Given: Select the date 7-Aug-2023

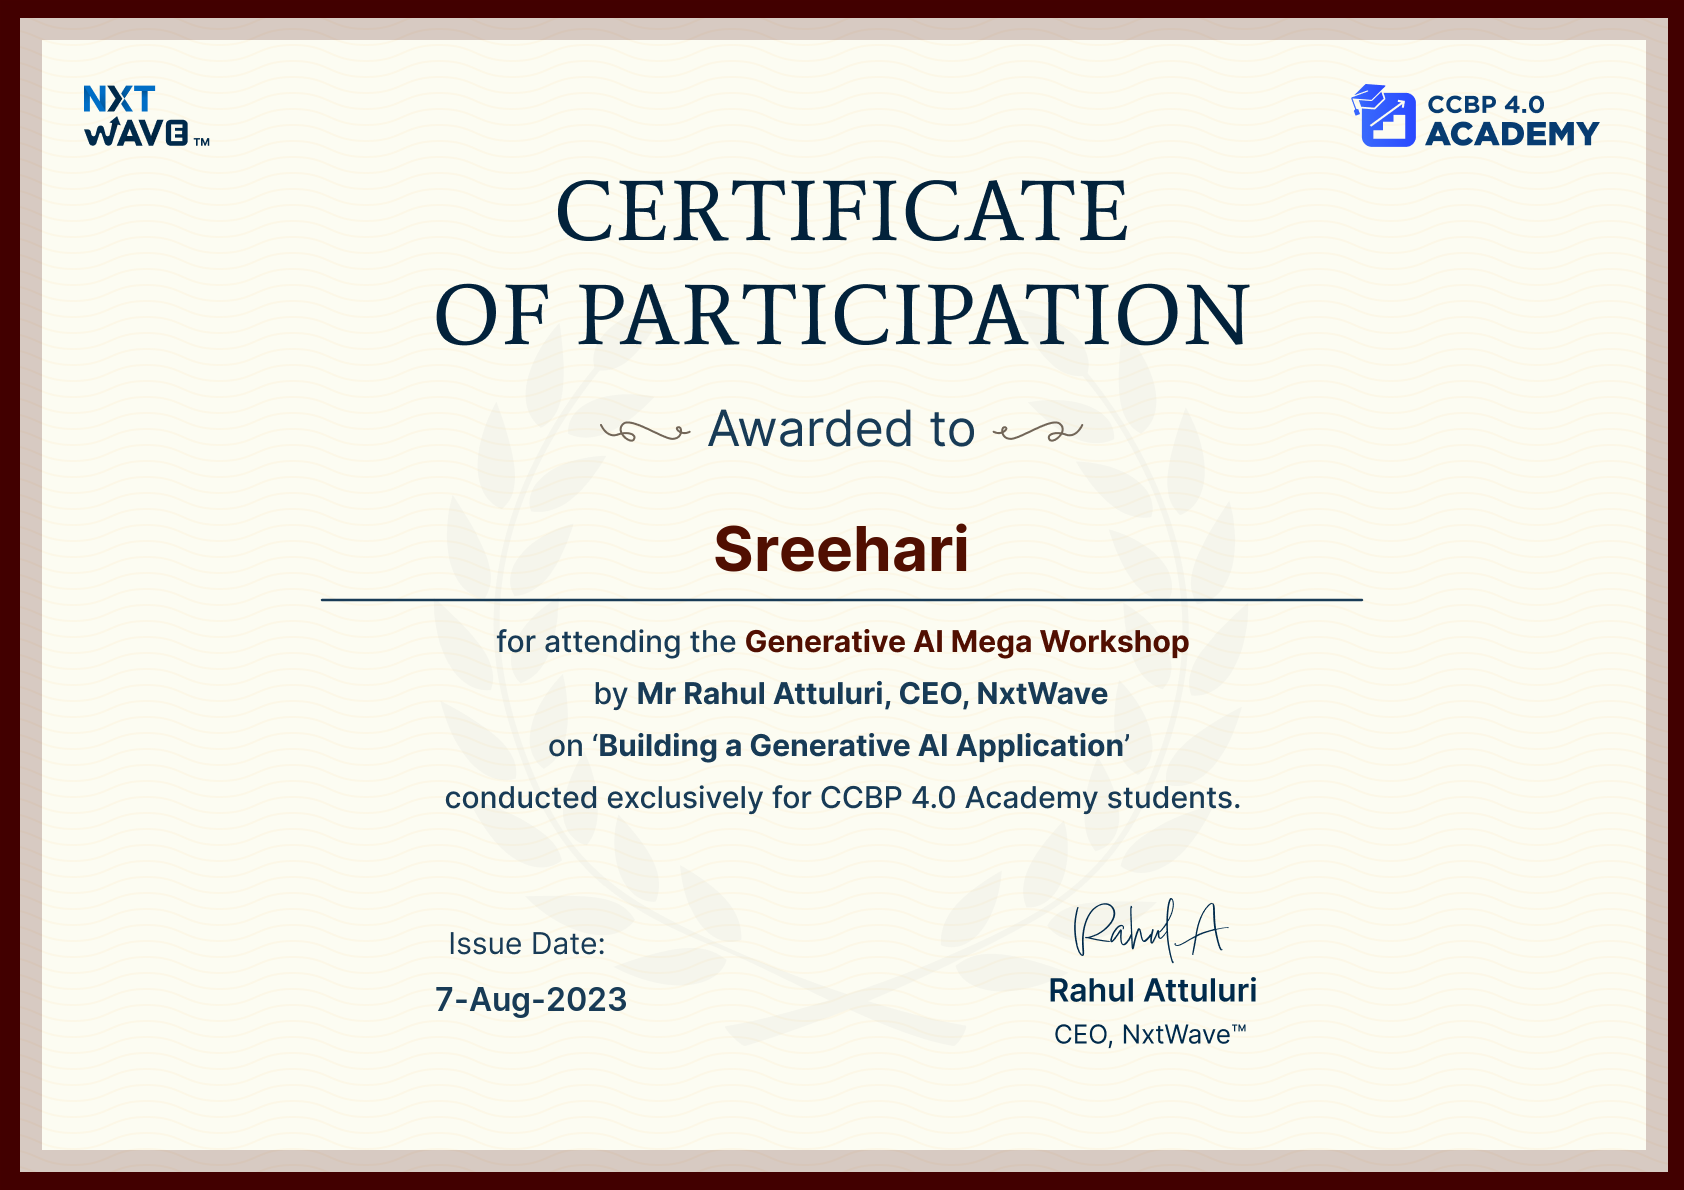Looking at the screenshot, I should [x=531, y=998].
